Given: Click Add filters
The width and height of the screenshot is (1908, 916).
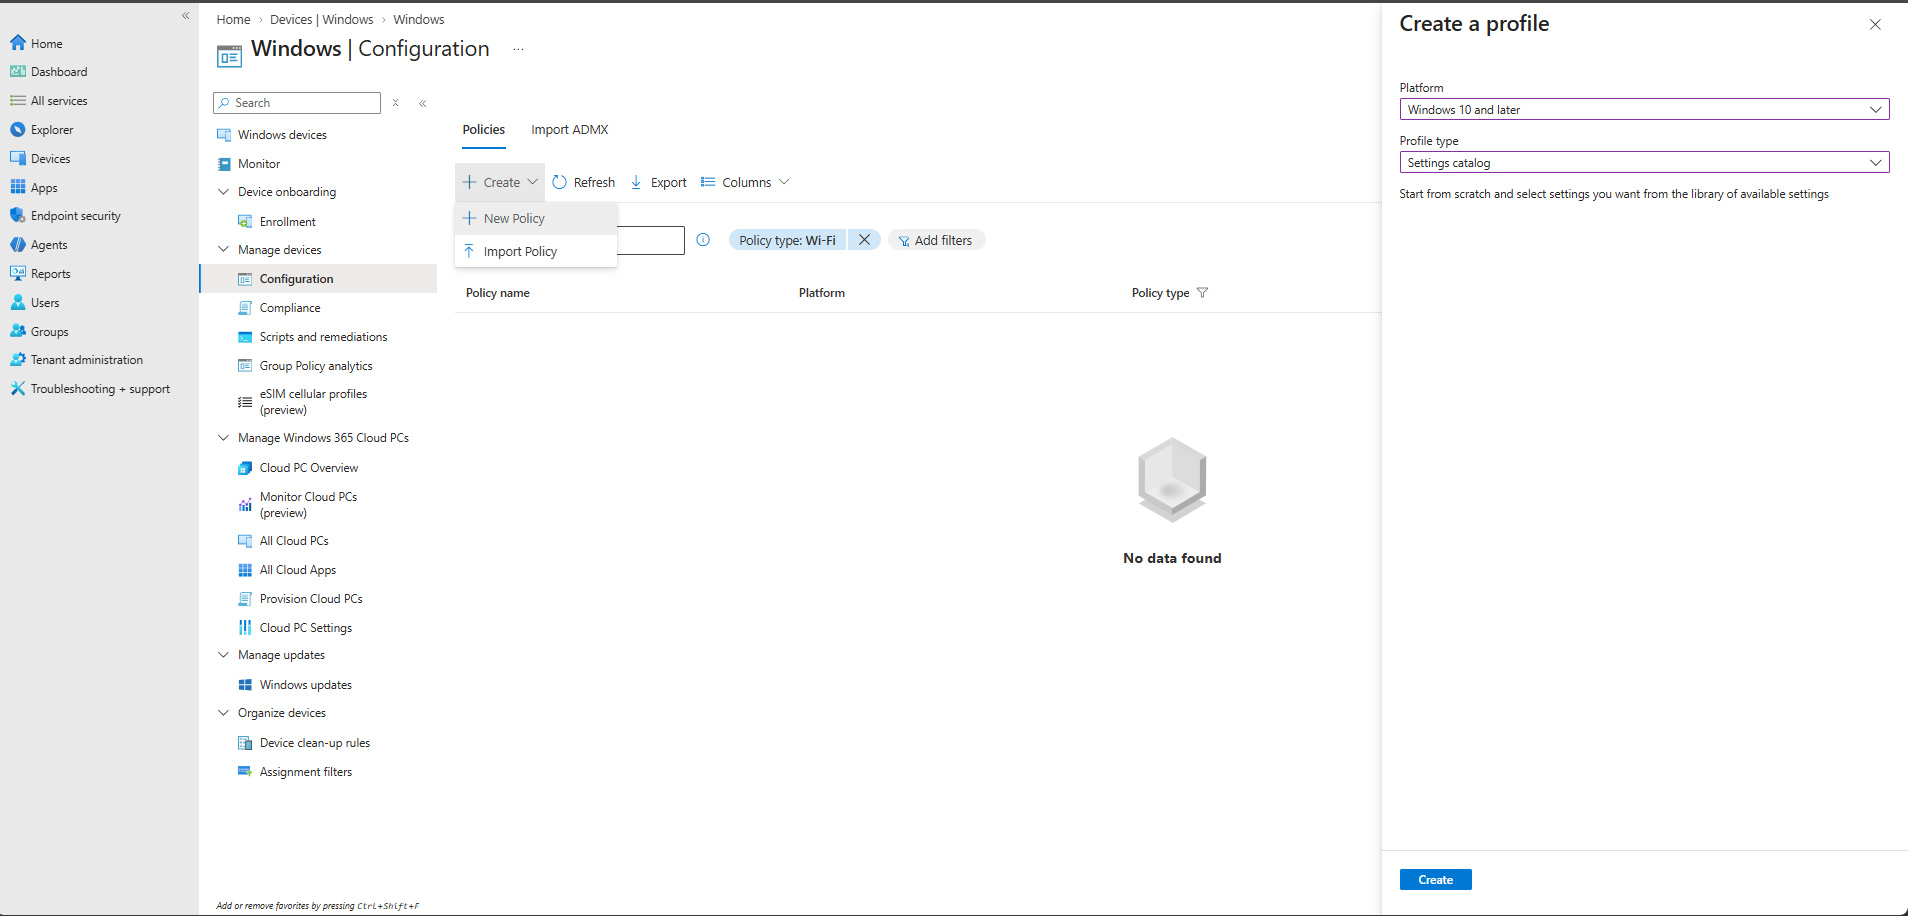Looking at the screenshot, I should 936,240.
